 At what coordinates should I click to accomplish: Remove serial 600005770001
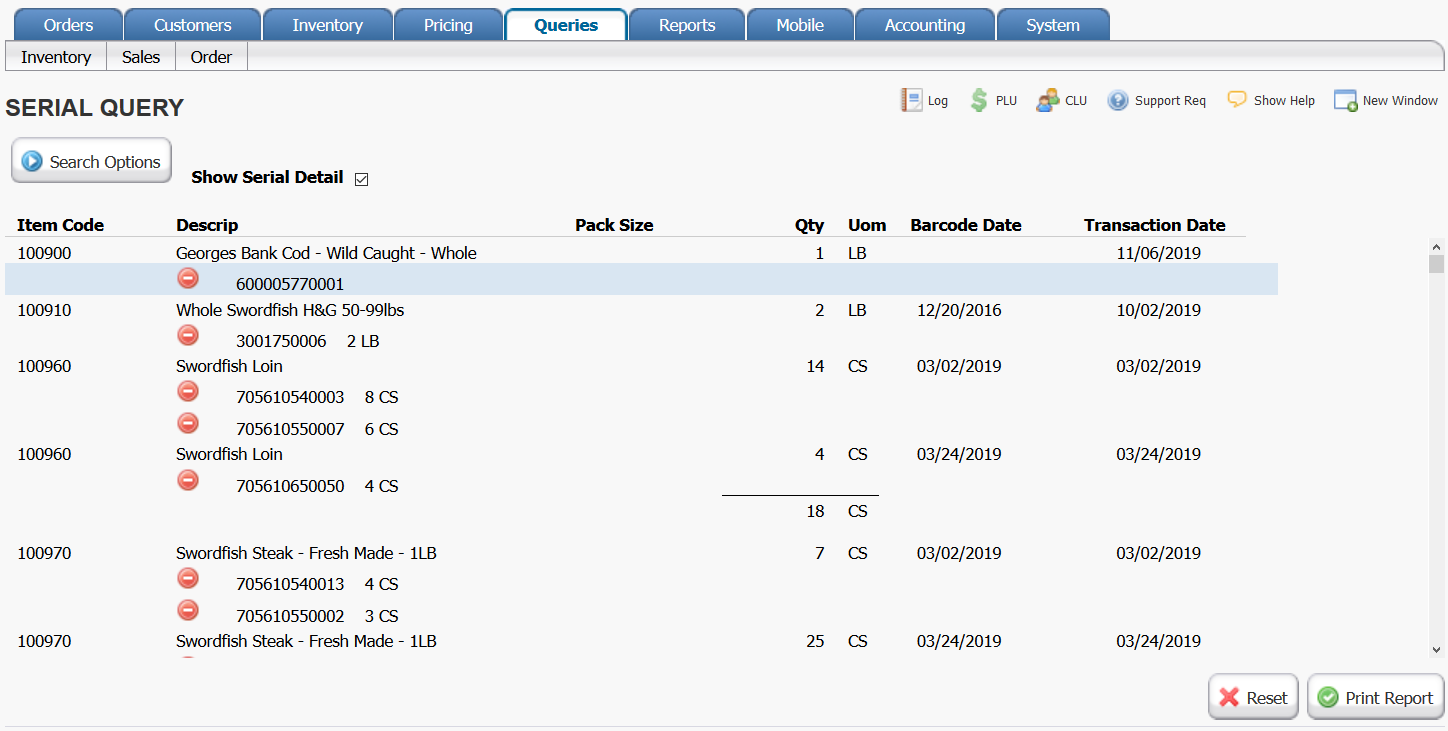point(188,279)
